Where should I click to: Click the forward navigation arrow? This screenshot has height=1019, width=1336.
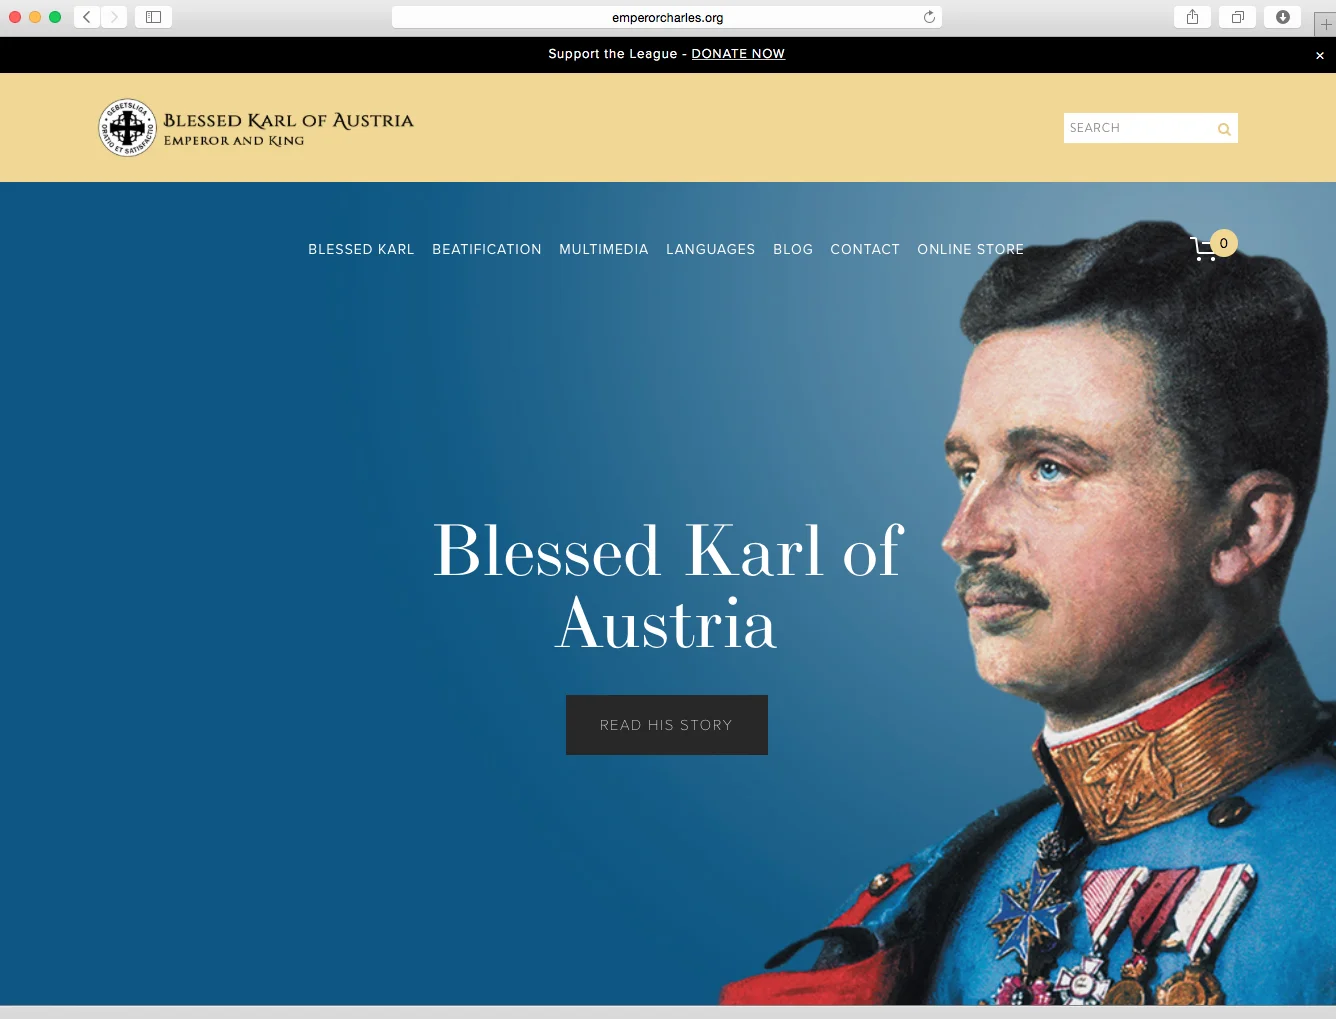point(114,16)
